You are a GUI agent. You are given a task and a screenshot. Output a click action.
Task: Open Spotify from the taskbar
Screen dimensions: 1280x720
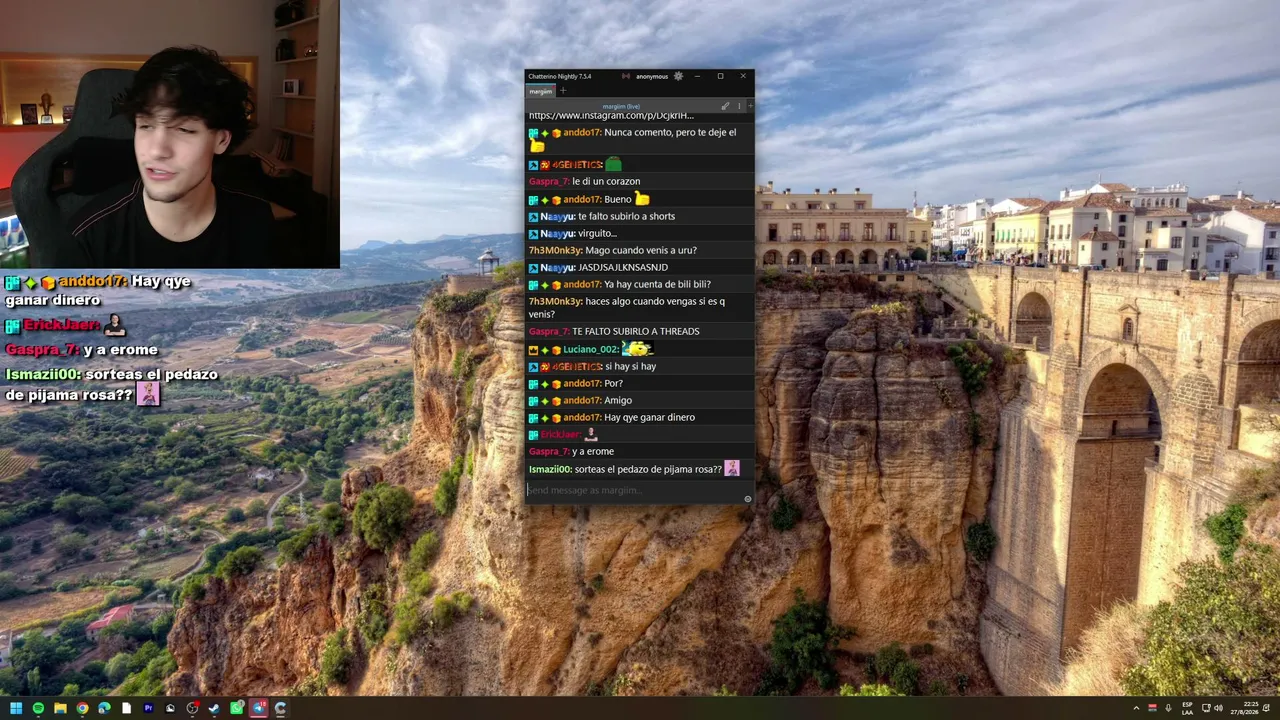click(38, 708)
